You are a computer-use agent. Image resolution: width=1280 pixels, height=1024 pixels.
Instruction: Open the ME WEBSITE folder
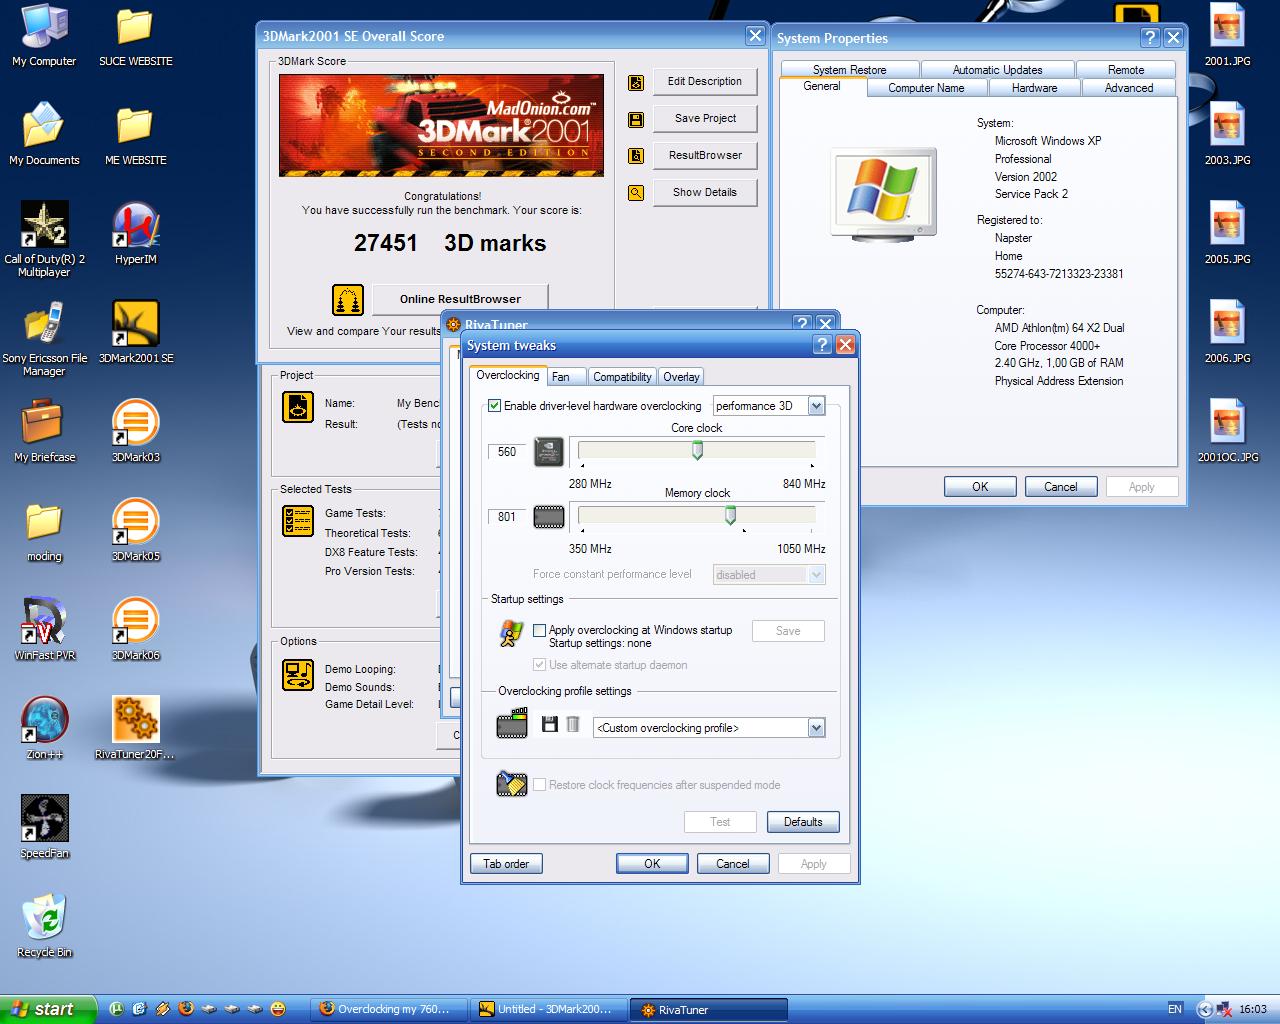coord(135,134)
